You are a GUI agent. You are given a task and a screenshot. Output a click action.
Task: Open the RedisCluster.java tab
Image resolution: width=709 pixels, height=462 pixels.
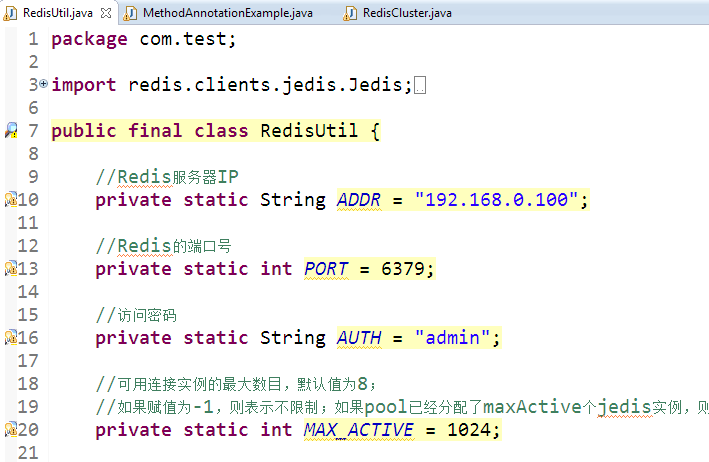point(407,13)
